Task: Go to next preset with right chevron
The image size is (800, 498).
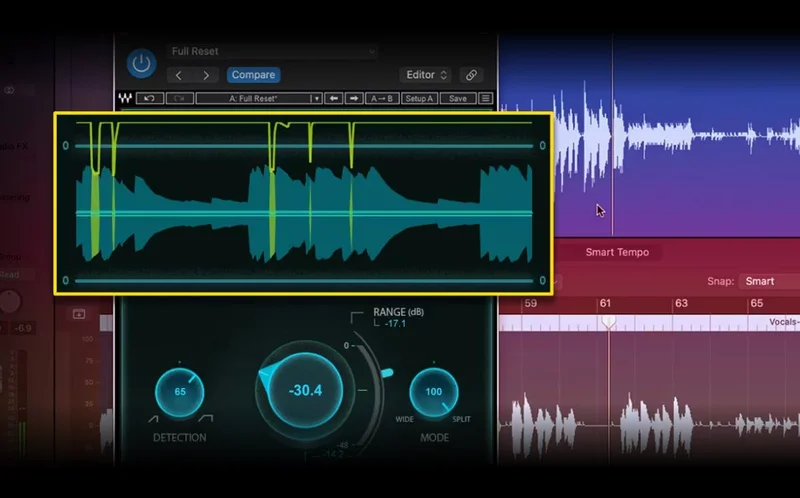Action: (x=206, y=75)
